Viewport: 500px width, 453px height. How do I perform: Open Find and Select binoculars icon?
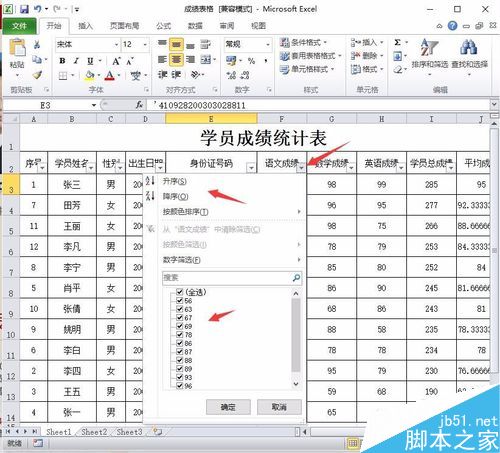point(469,47)
